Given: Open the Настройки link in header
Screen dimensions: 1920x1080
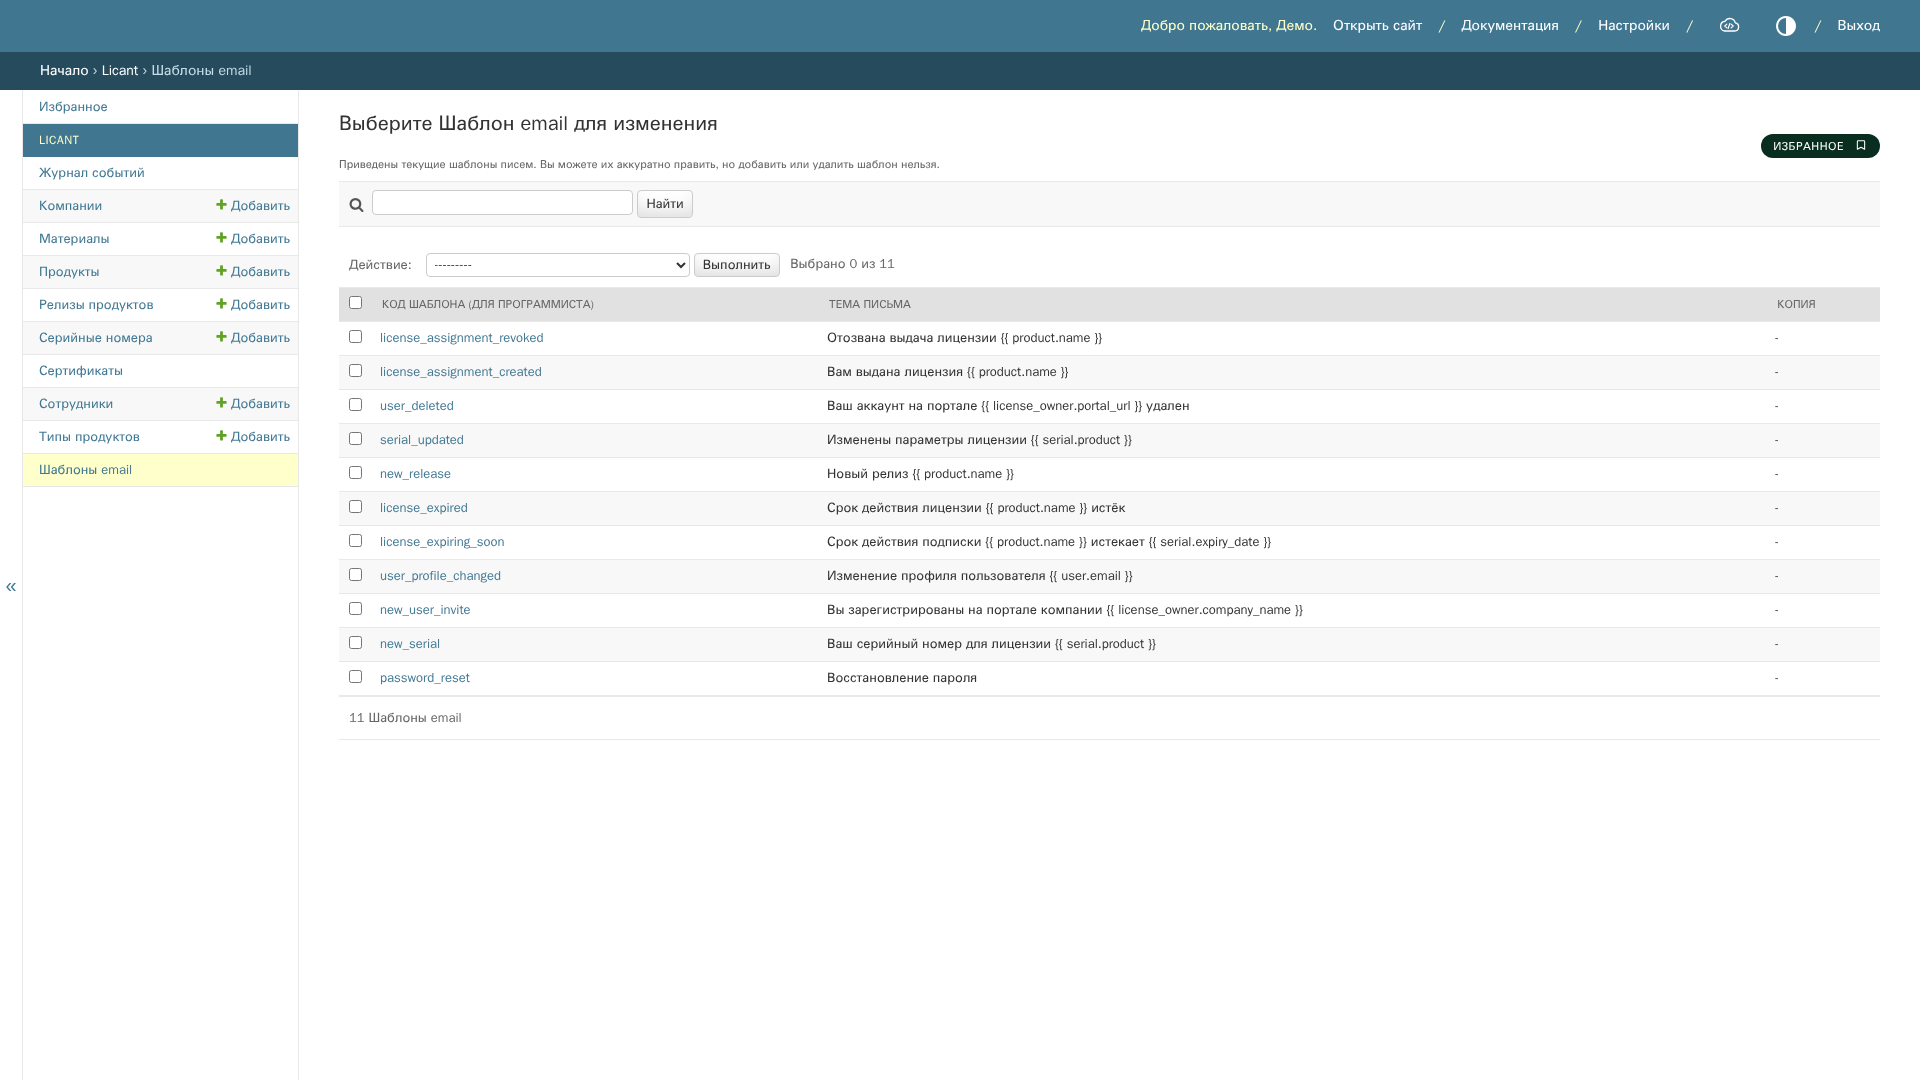Looking at the screenshot, I should click(x=1634, y=26).
